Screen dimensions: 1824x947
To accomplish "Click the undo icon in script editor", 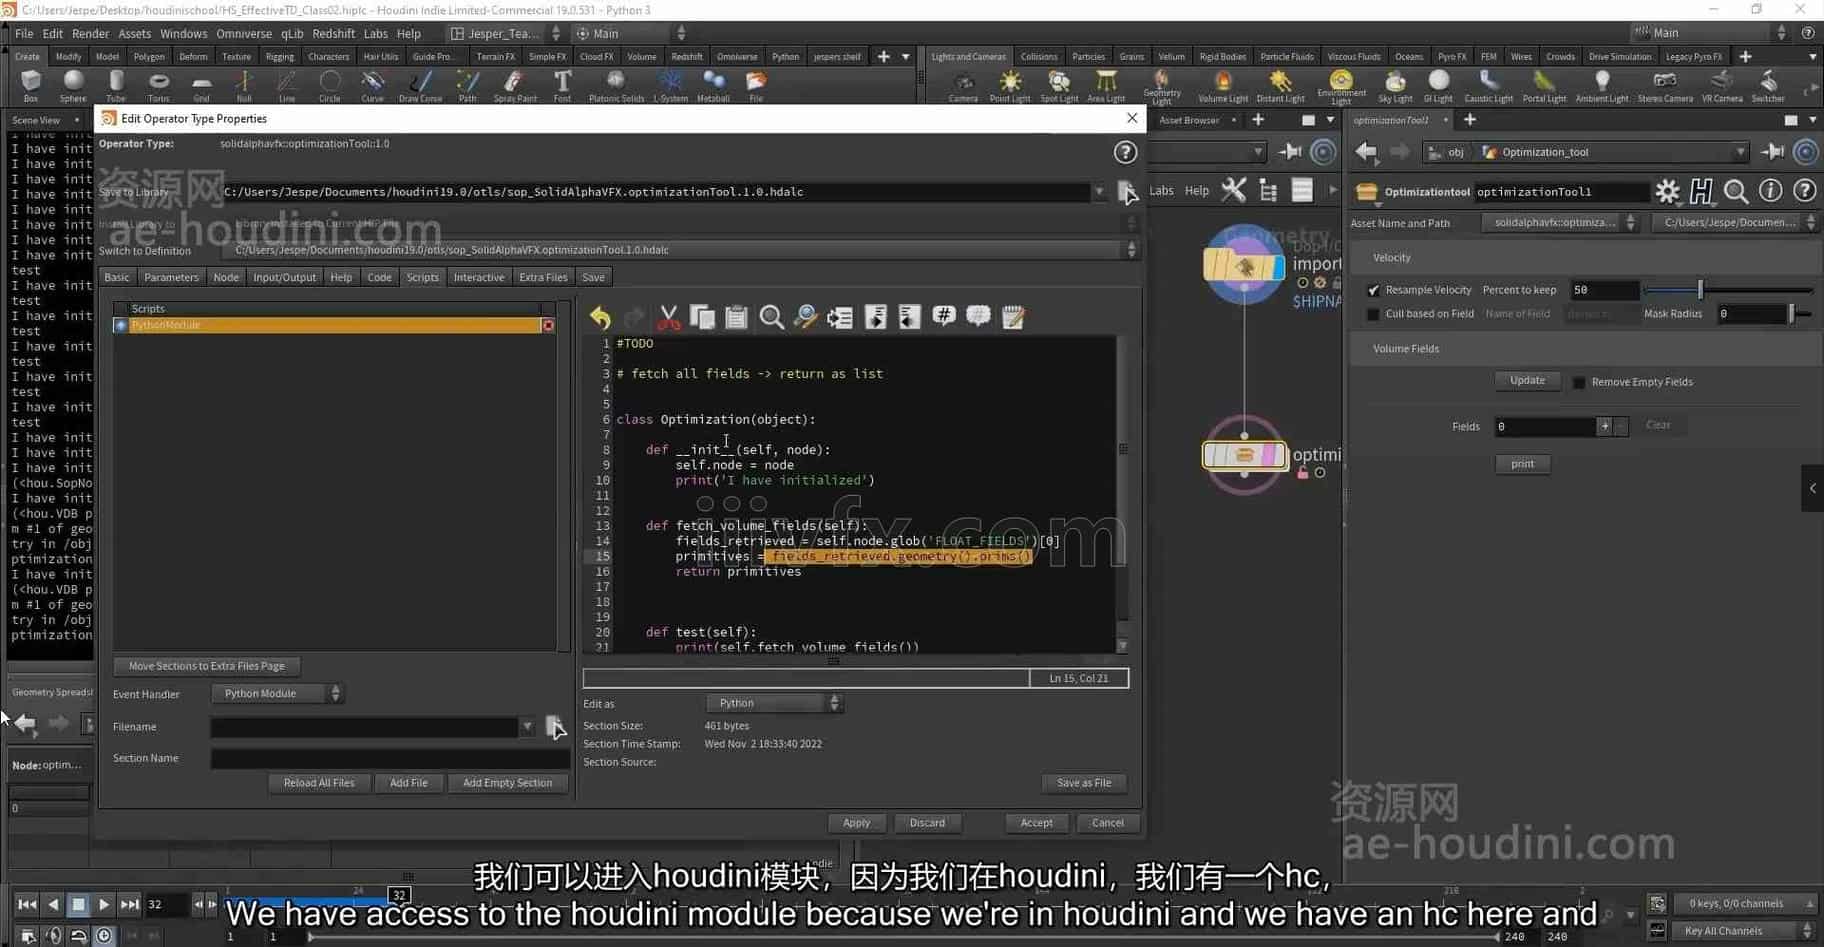I will tap(600, 317).
